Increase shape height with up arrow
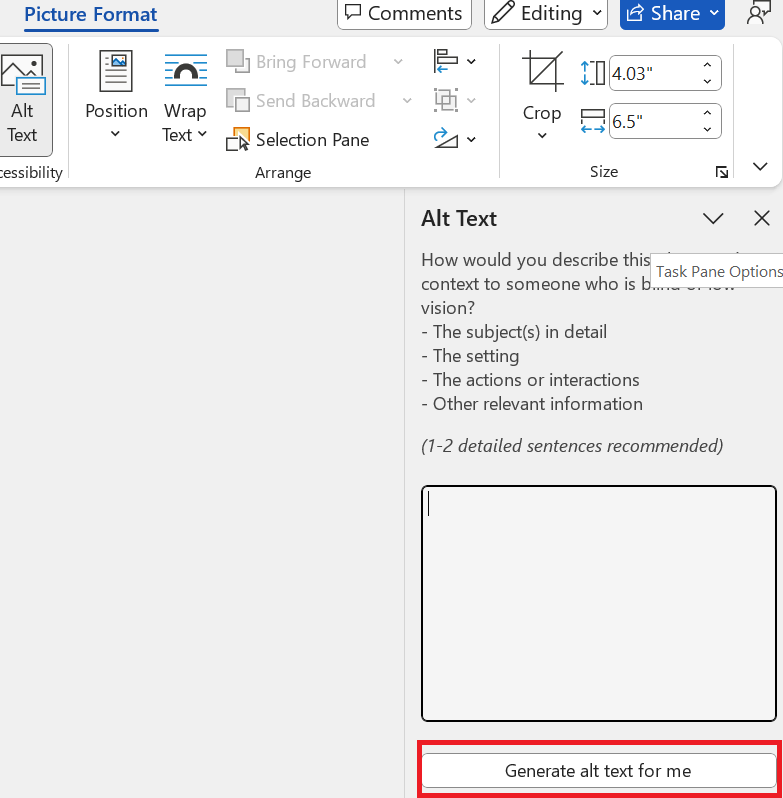783x798 pixels. (708, 66)
